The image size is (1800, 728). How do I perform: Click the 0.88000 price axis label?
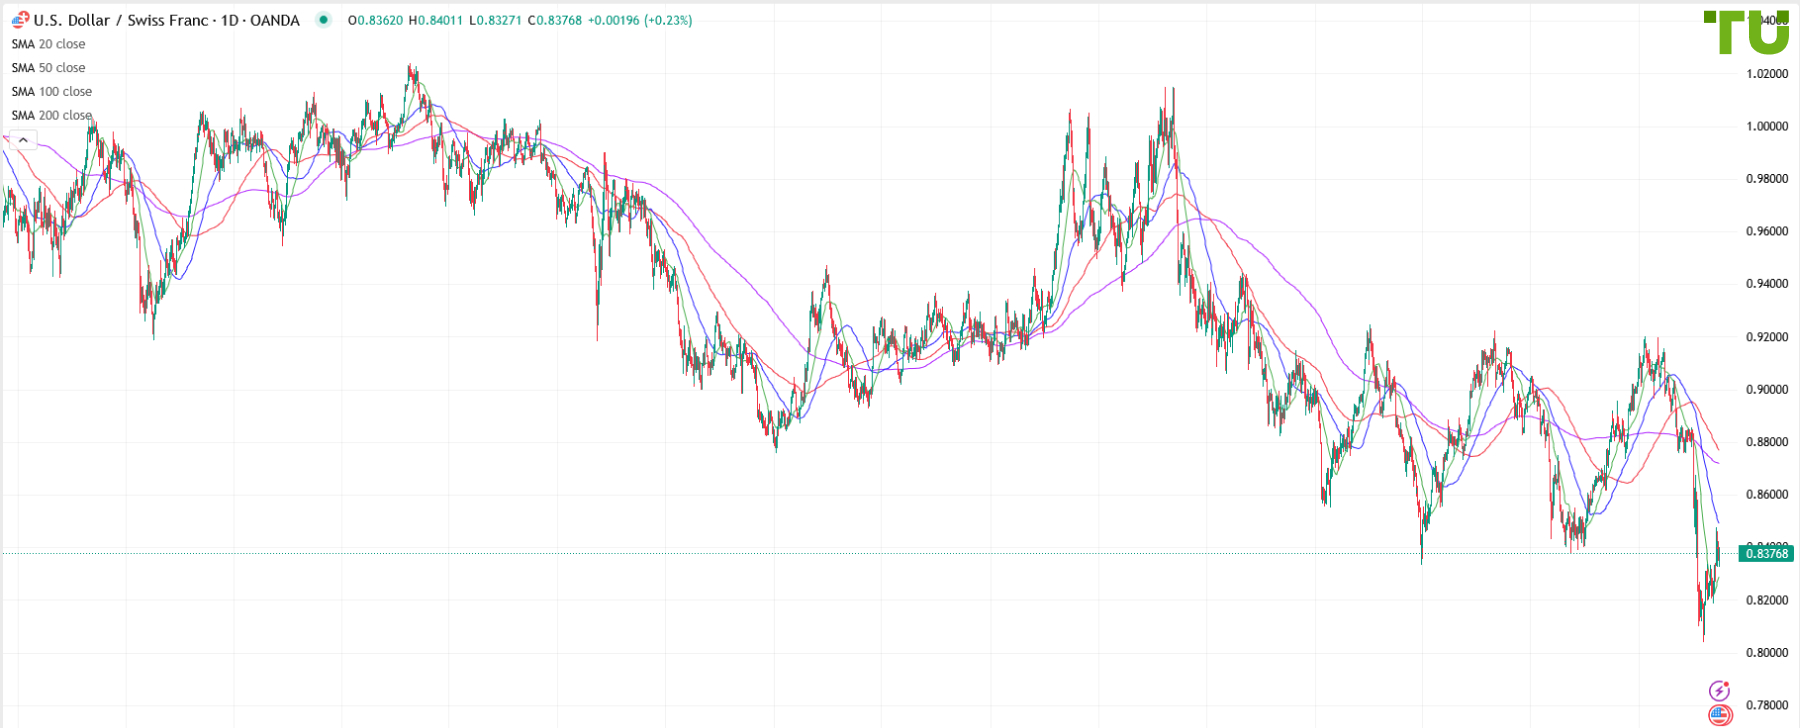(1767, 442)
